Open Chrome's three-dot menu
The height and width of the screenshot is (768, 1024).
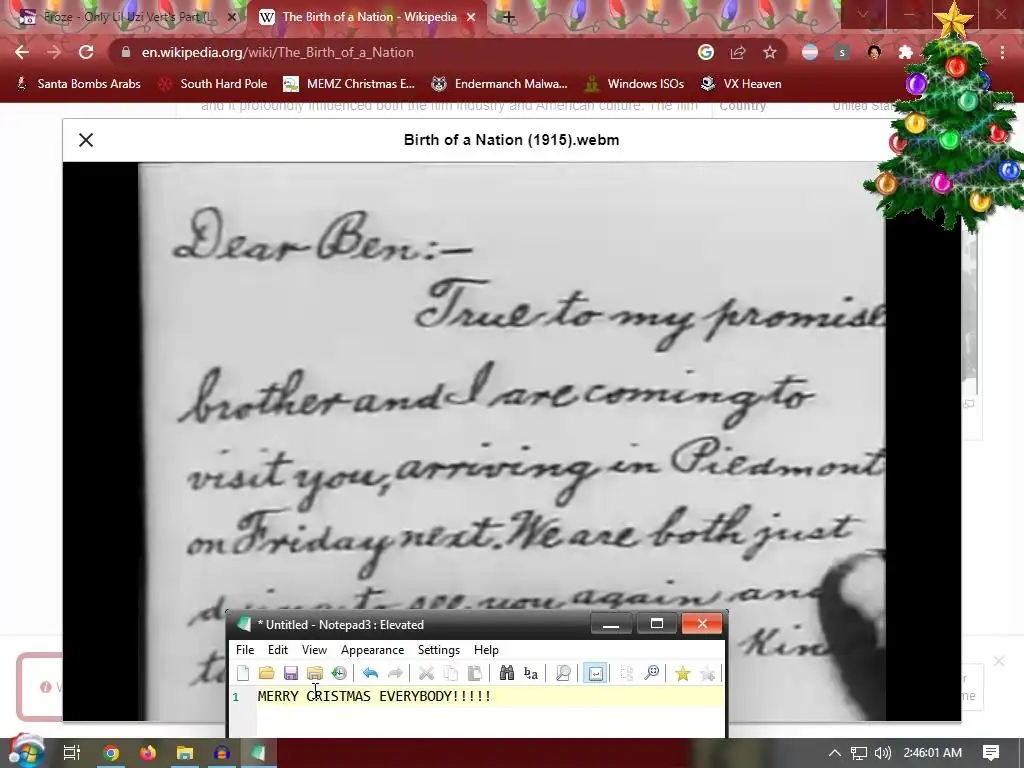(1002, 52)
